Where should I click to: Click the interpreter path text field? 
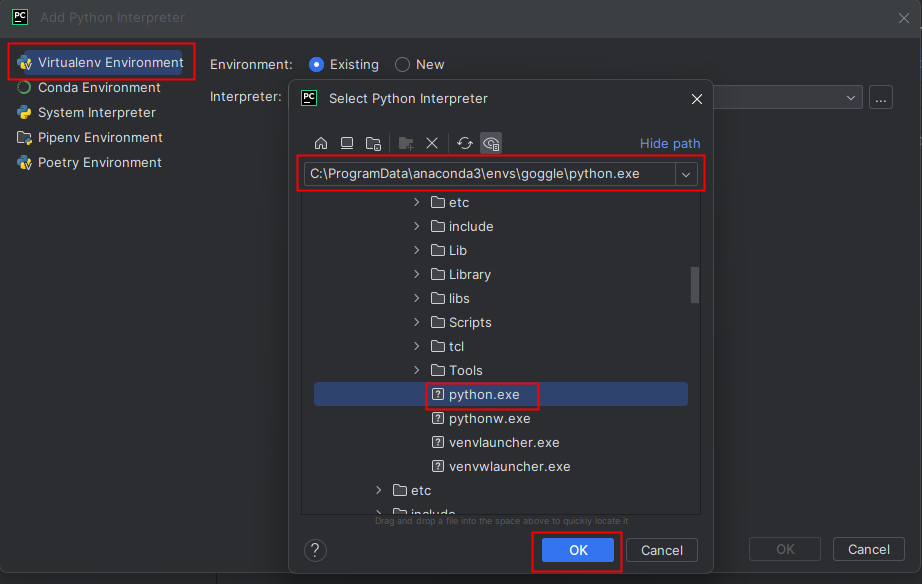tap(489, 174)
